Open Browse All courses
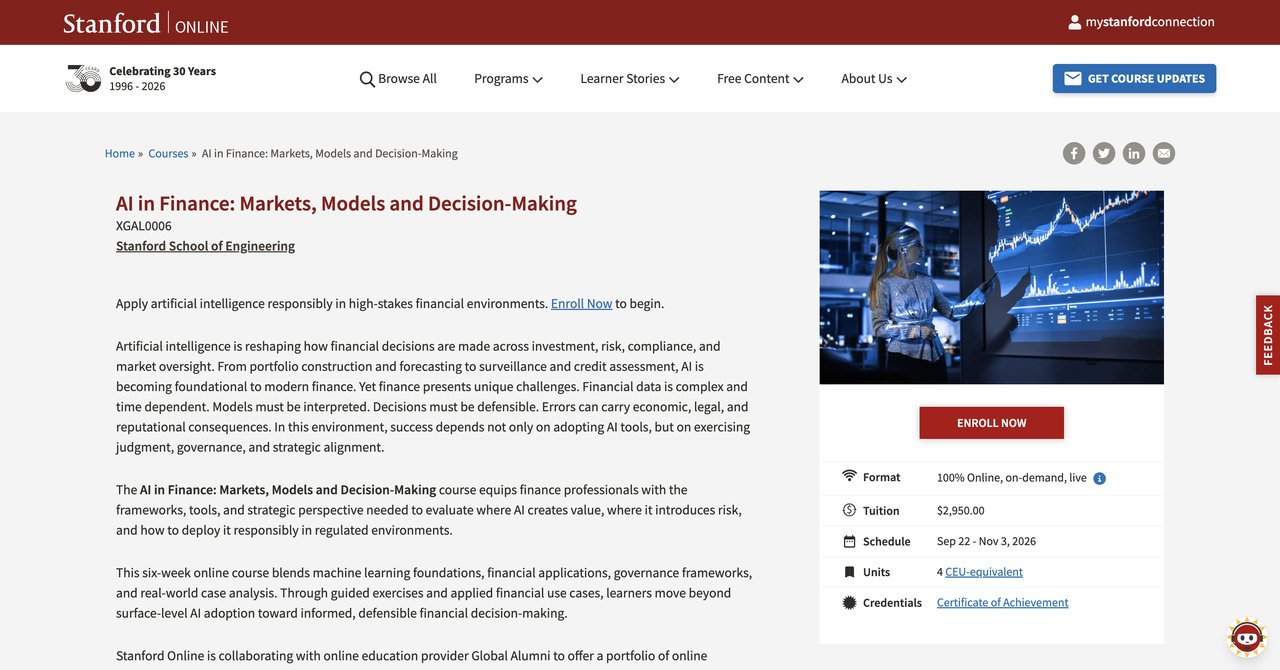This screenshot has height=670, width=1280. [x=398, y=79]
